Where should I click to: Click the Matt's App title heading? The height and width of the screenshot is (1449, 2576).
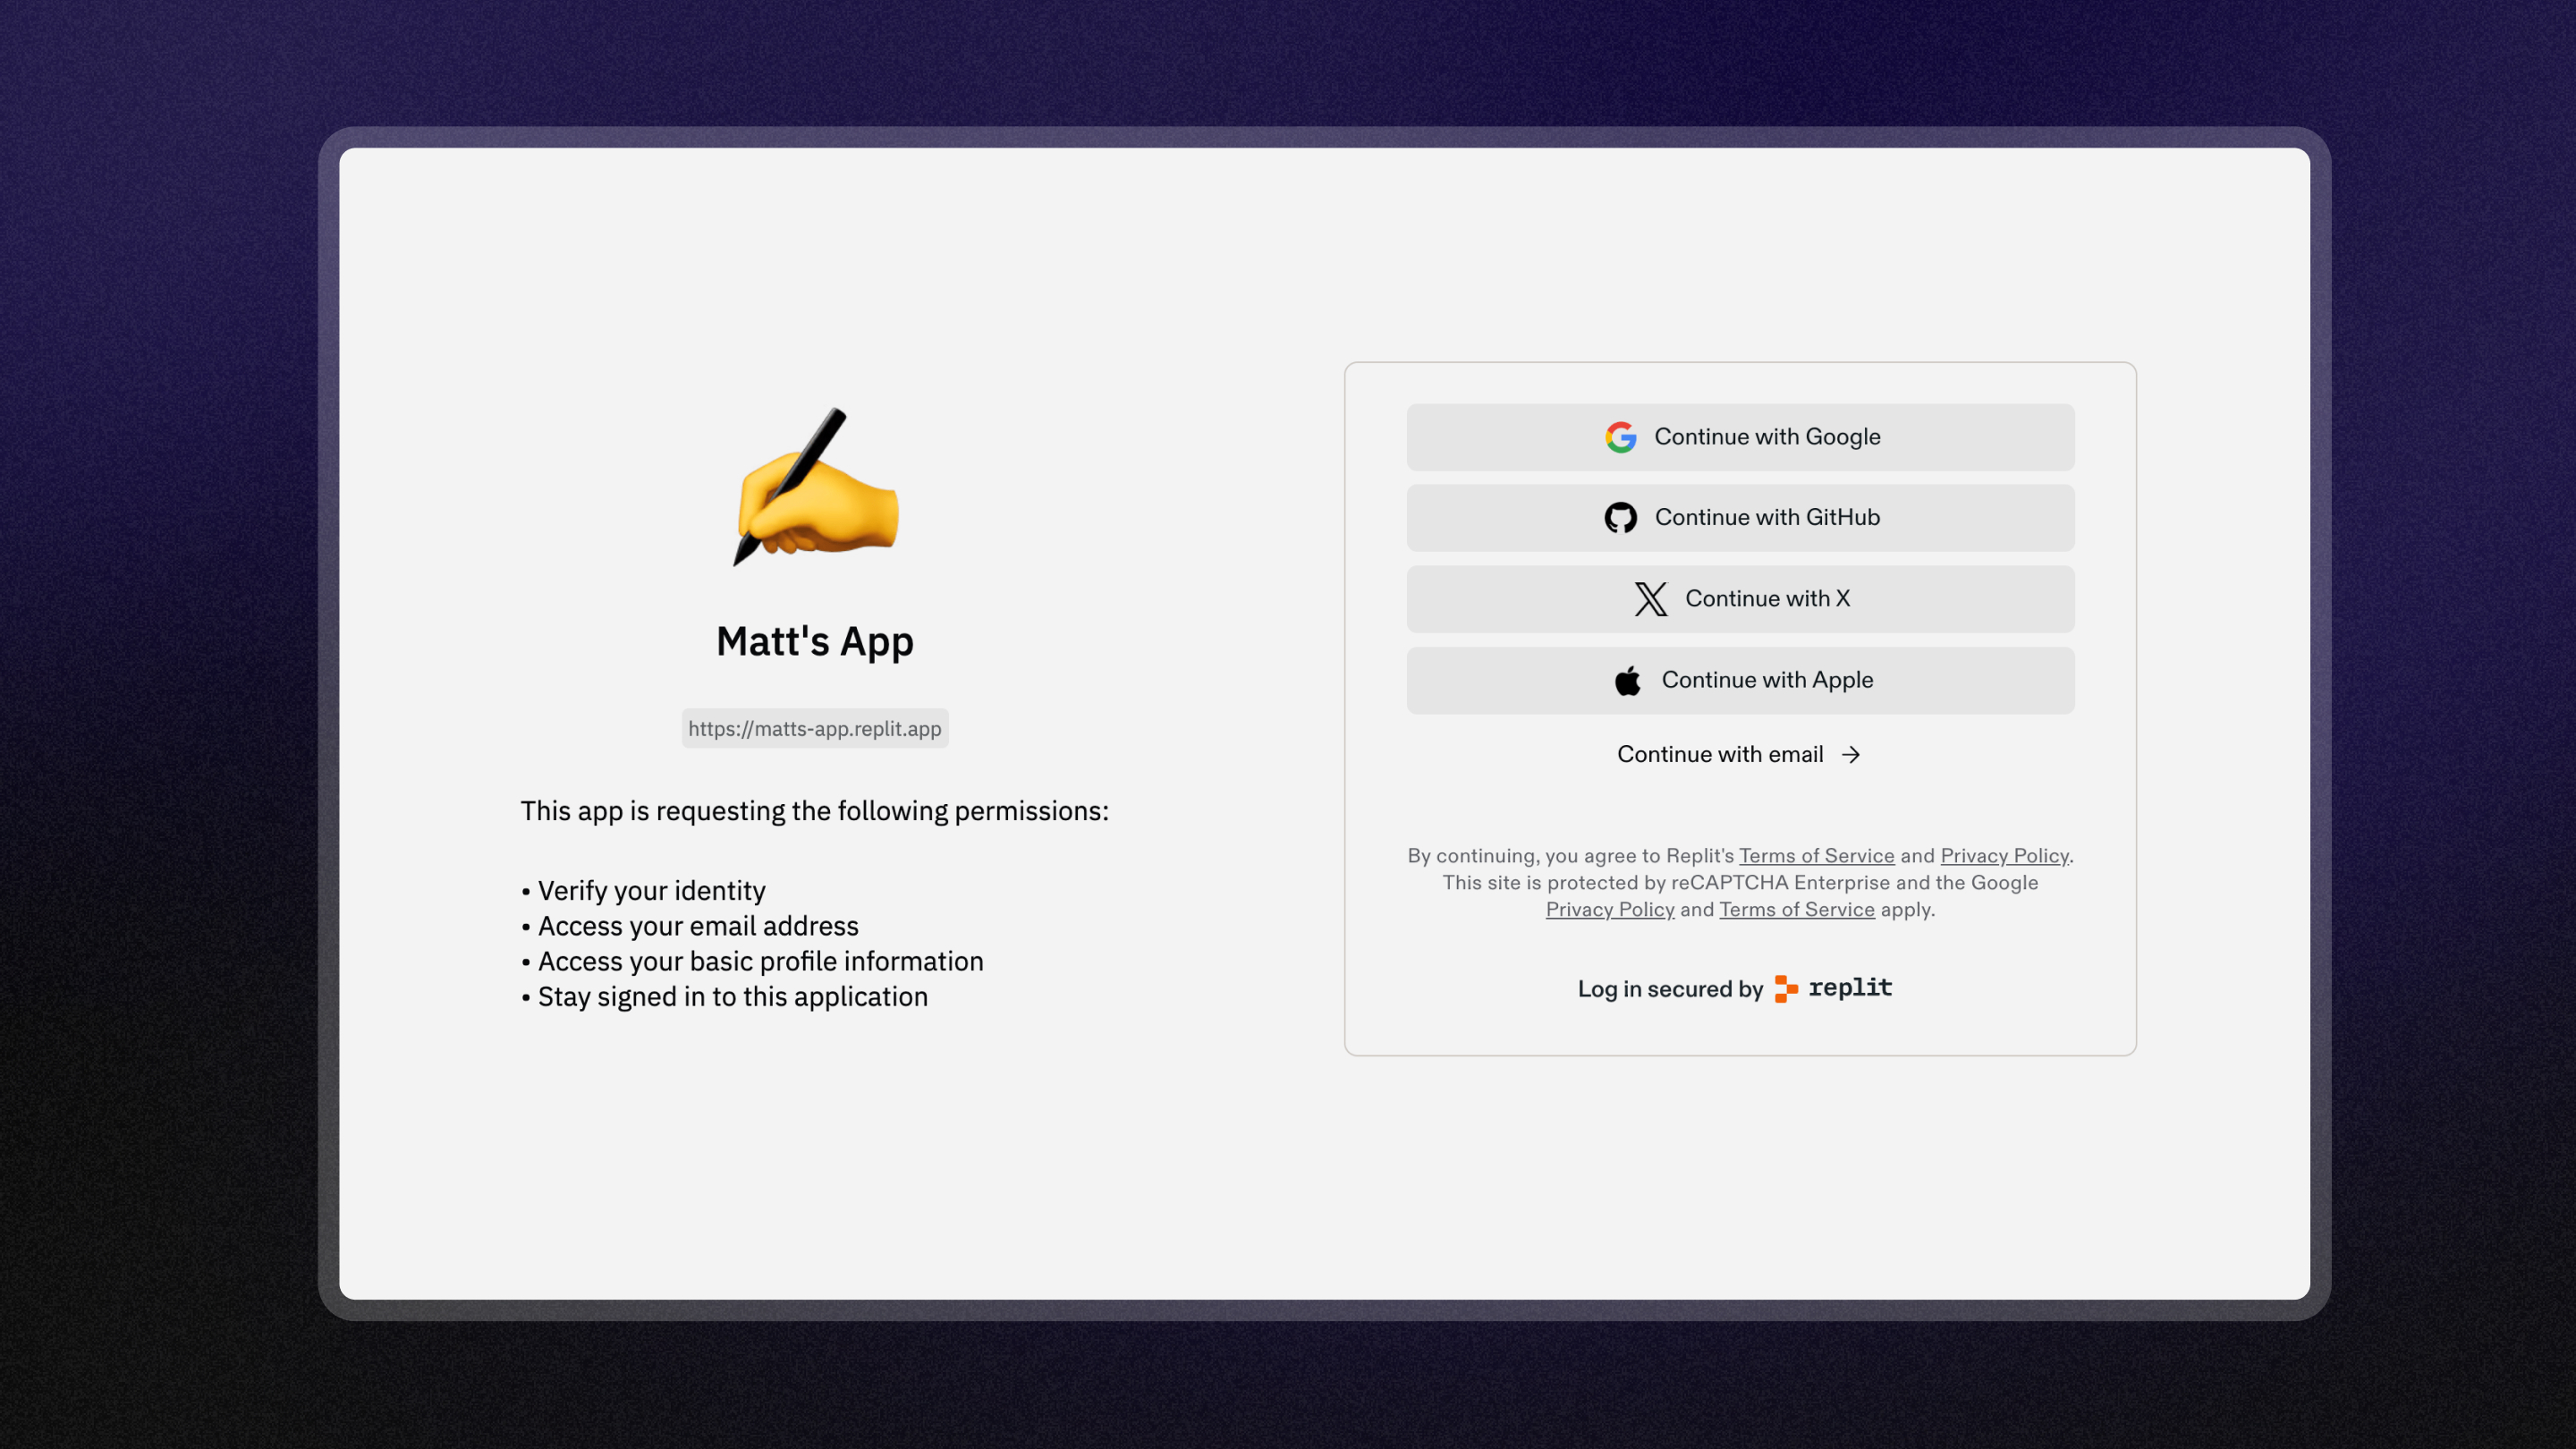pyautogui.click(x=814, y=641)
